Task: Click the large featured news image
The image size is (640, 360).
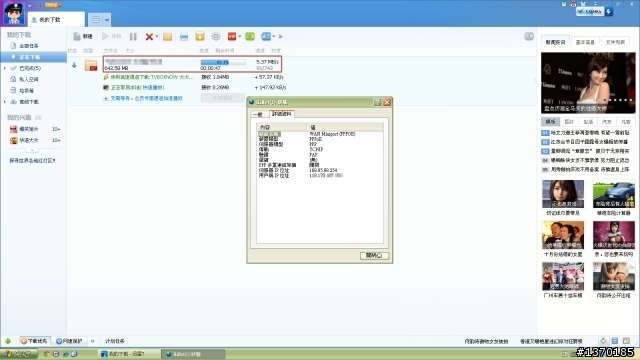Action: 588,83
